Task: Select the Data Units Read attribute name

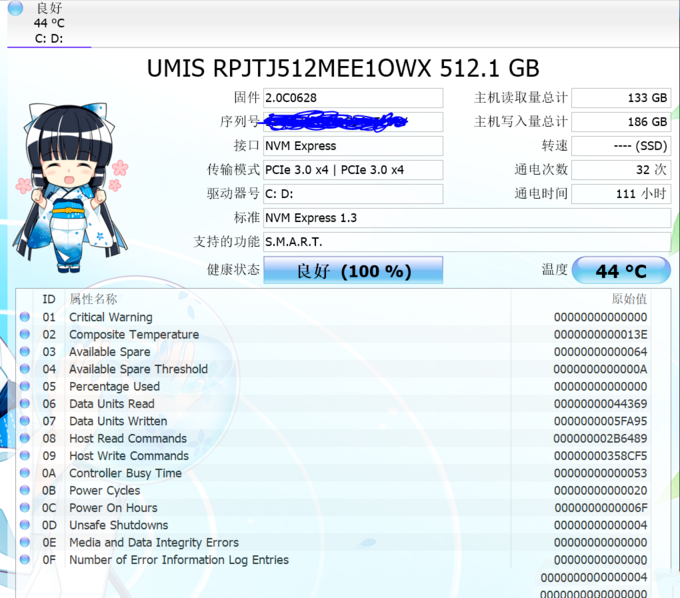Action: (x=112, y=404)
